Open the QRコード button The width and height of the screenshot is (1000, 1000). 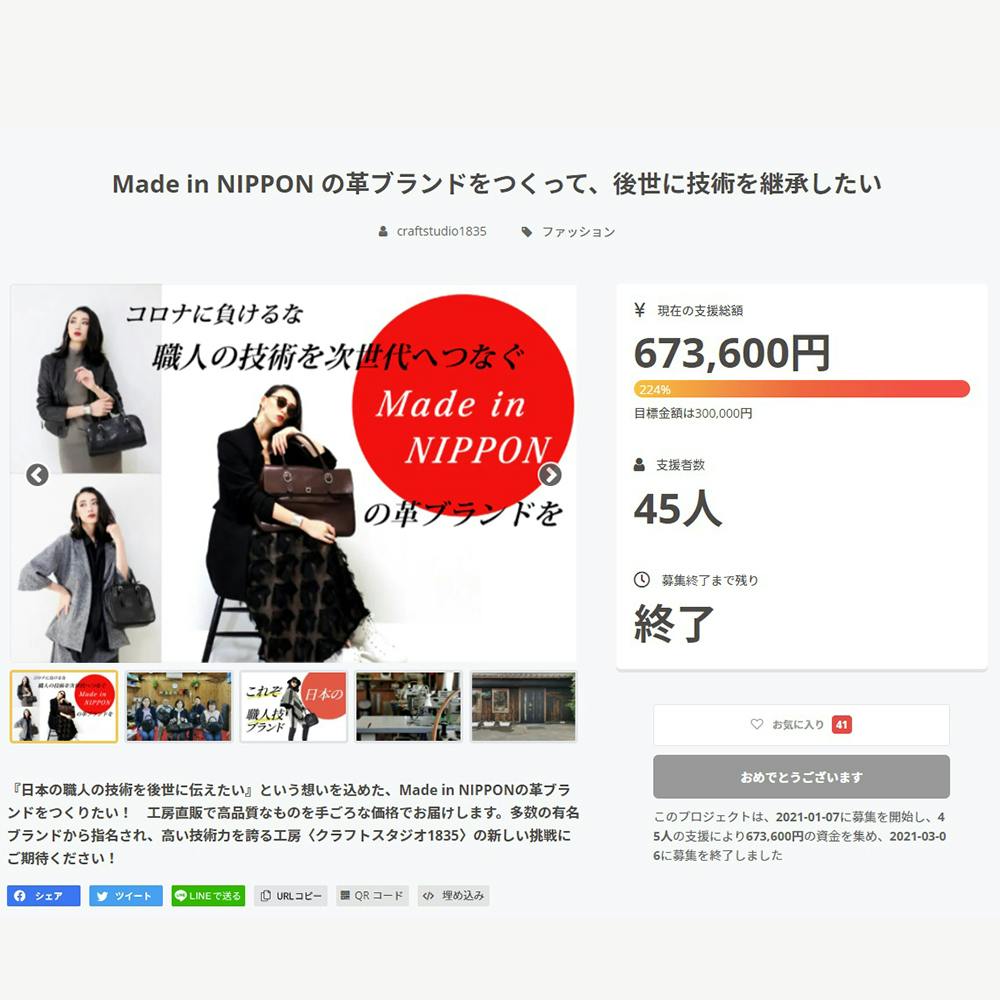372,895
